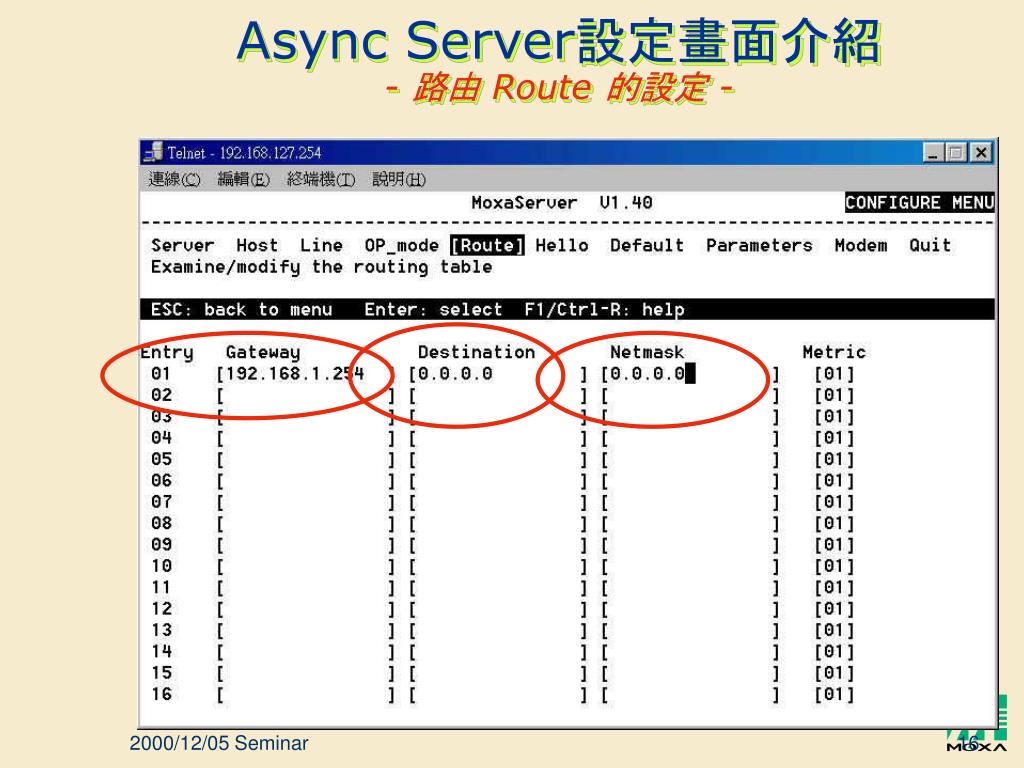Click entry number 03 in the table
The height and width of the screenshot is (768, 1024).
point(161,417)
